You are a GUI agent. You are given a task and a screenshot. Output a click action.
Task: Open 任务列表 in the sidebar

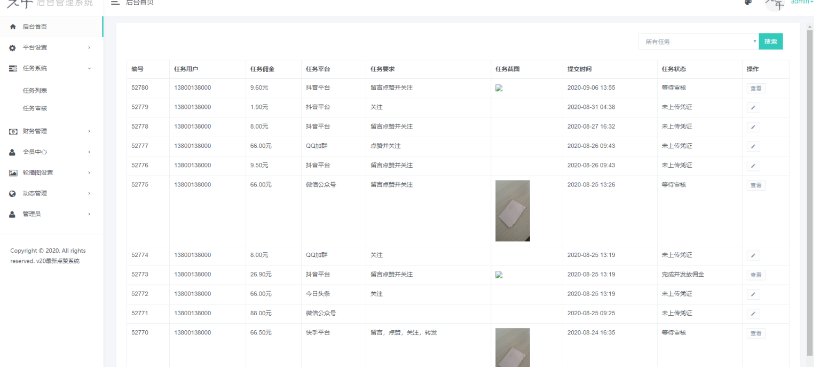click(x=35, y=91)
